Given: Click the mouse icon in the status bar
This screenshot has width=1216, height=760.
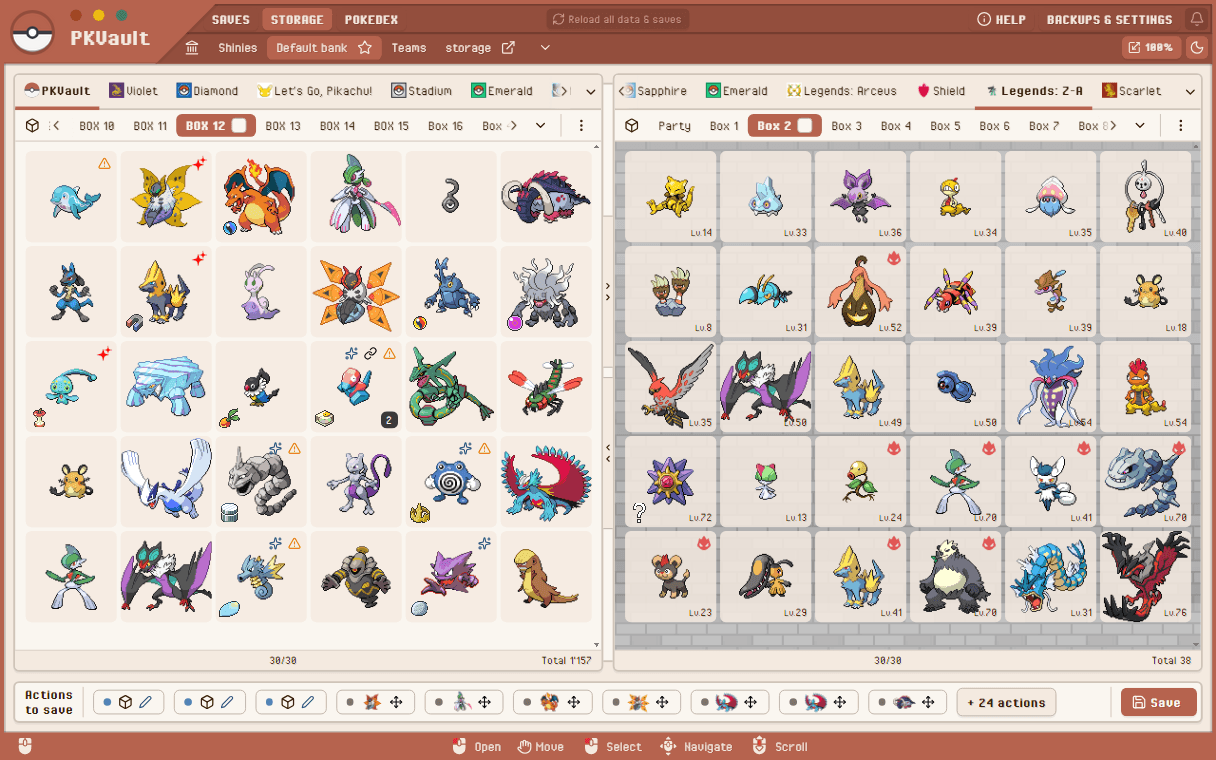Looking at the screenshot, I should (25, 746).
